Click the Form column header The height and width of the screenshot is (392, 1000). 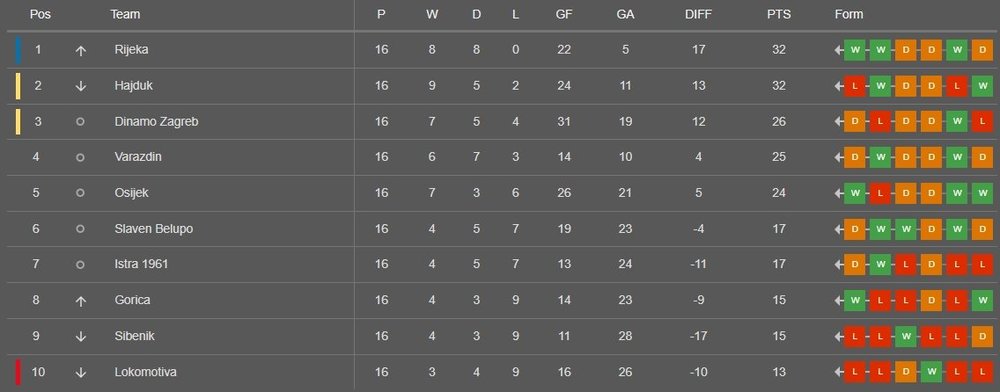click(x=848, y=14)
